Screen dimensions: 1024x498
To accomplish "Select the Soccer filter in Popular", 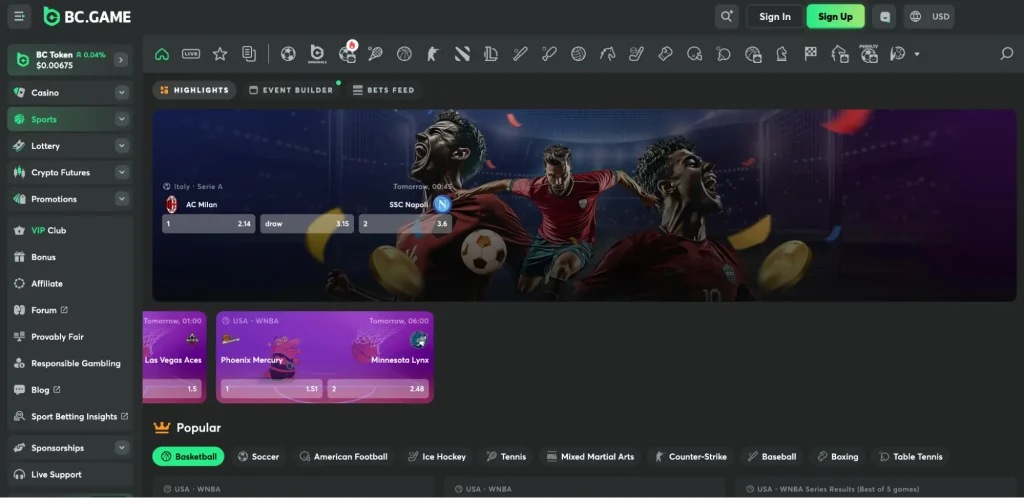I will [x=258, y=457].
